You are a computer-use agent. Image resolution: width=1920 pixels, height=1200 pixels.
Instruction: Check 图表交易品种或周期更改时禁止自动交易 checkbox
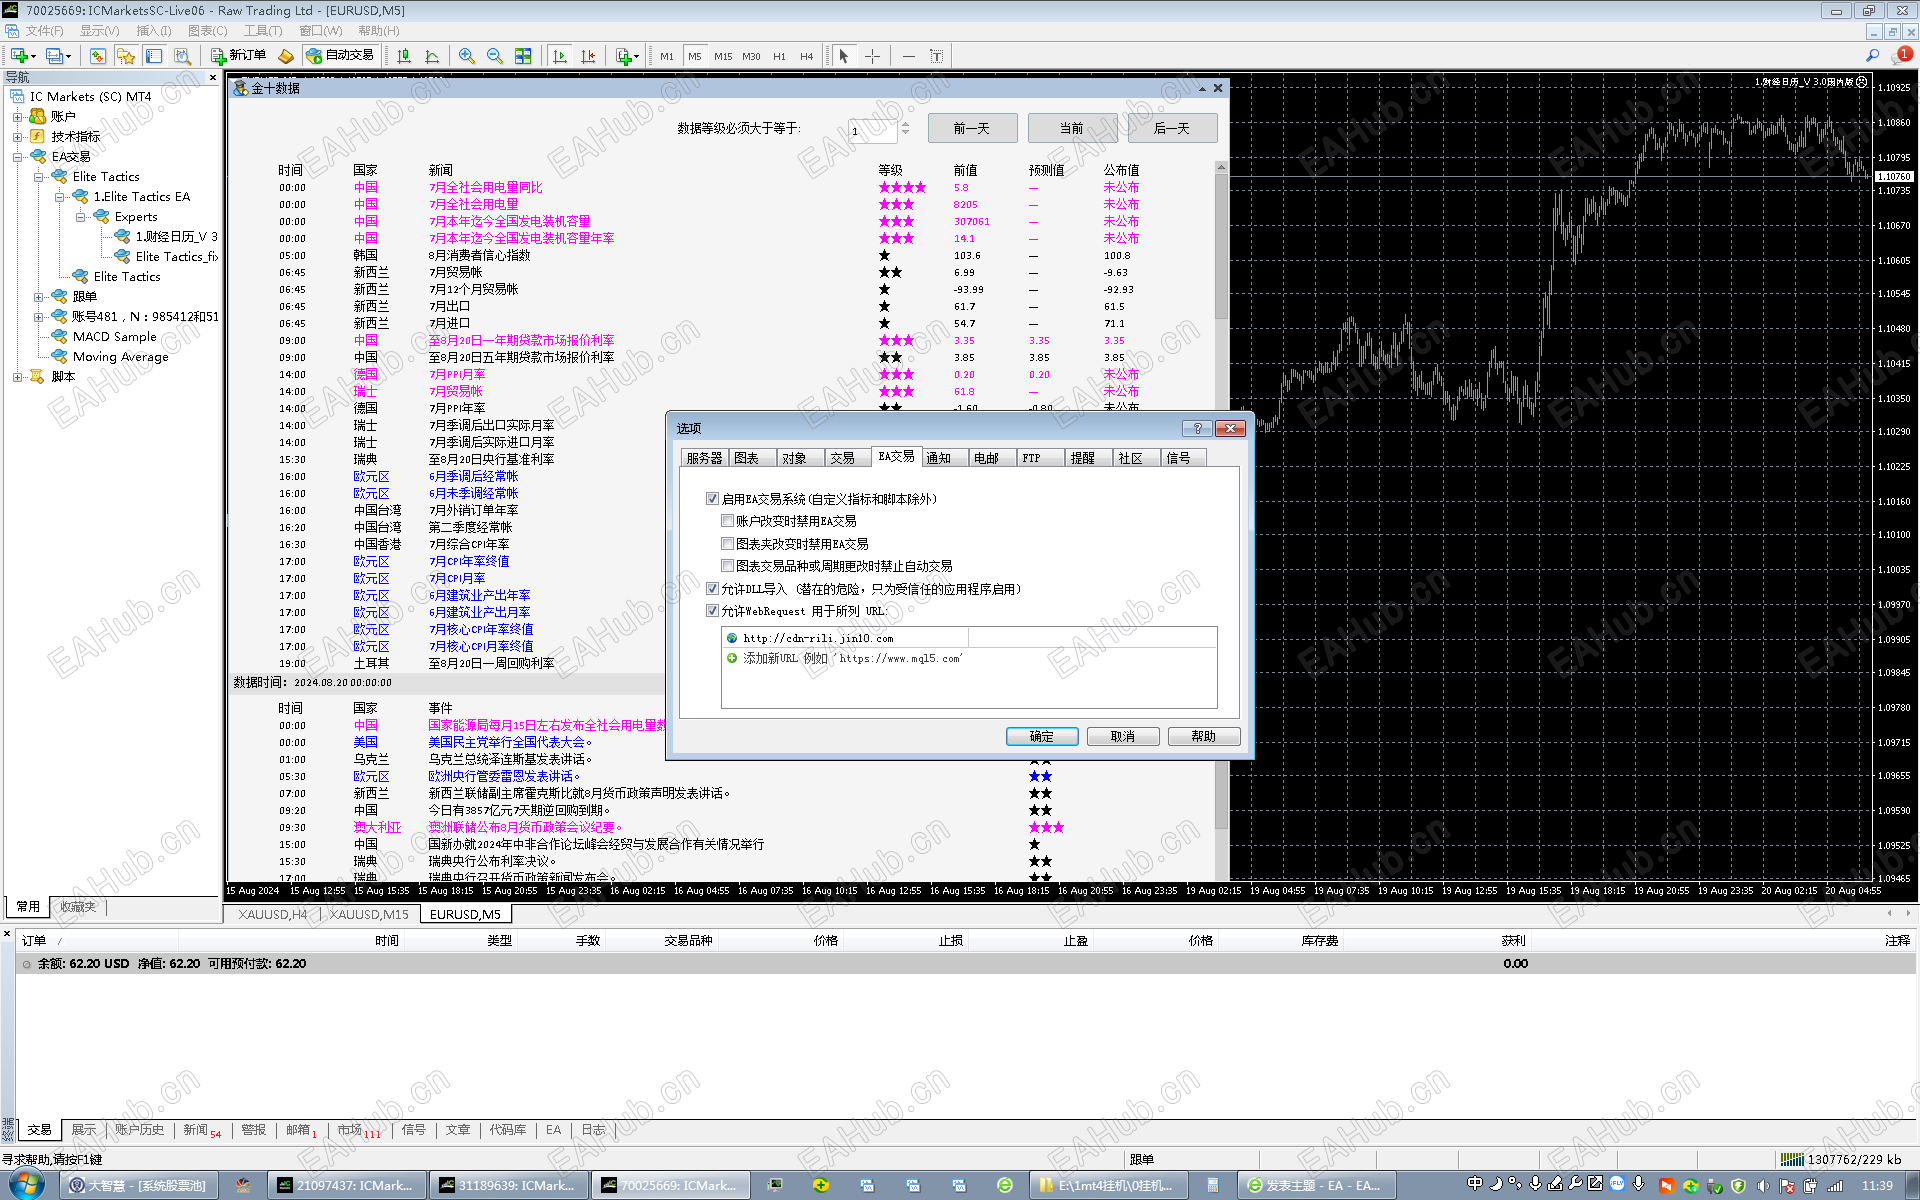coord(728,566)
